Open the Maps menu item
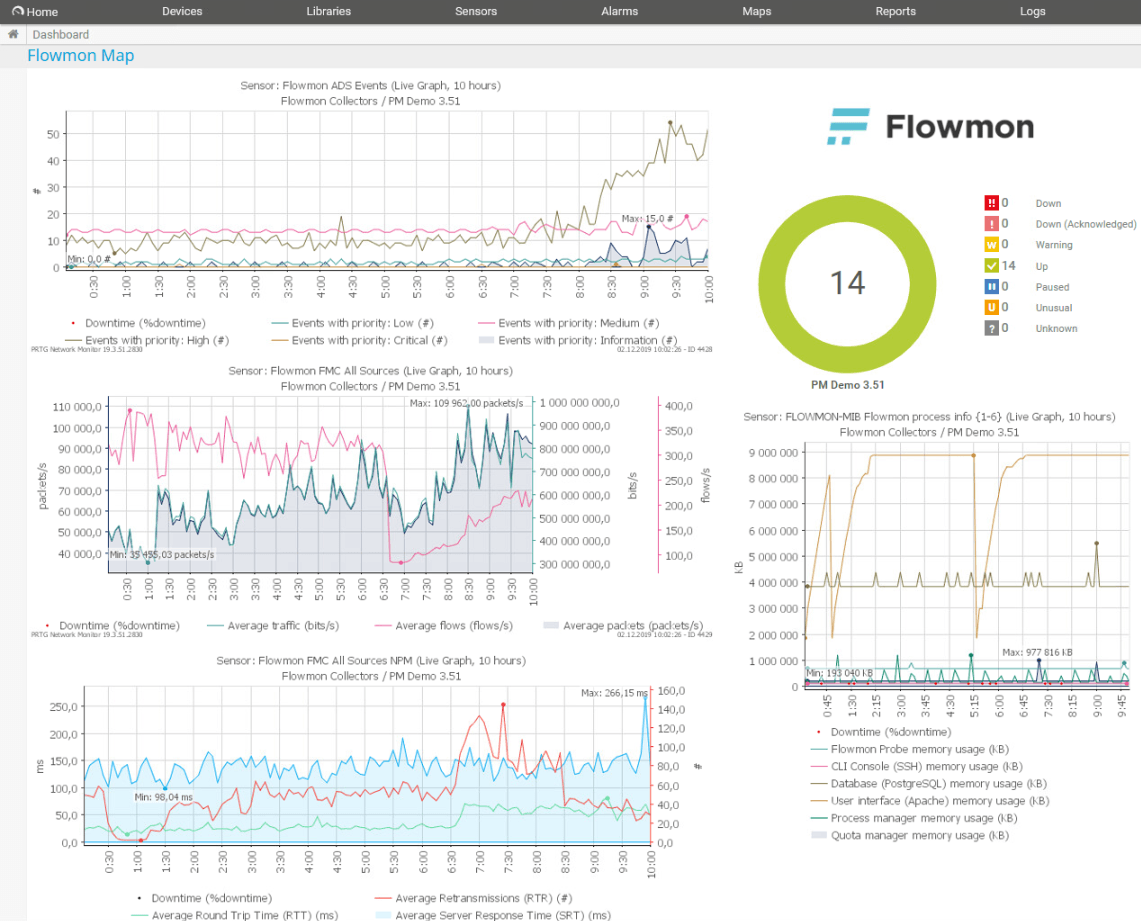 coord(757,12)
